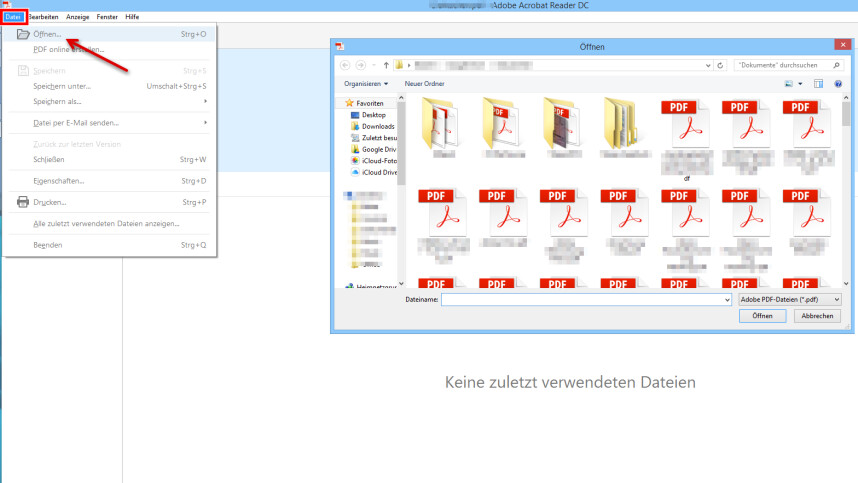
Task: Close the Öffnen dialog
Action: [843, 45]
